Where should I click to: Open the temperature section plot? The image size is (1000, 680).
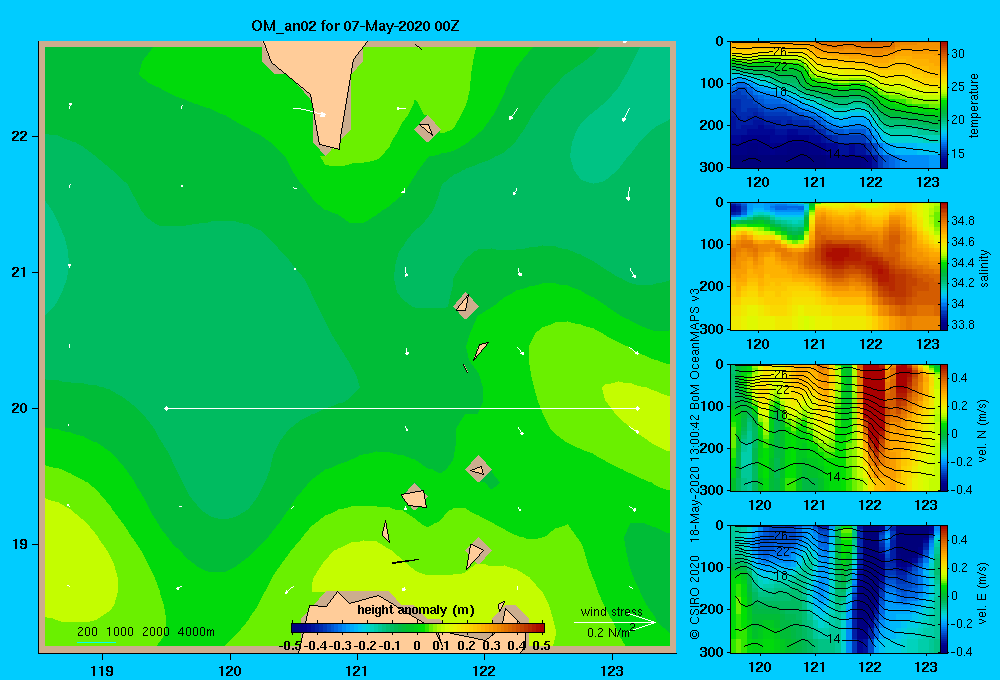[x=835, y=105]
